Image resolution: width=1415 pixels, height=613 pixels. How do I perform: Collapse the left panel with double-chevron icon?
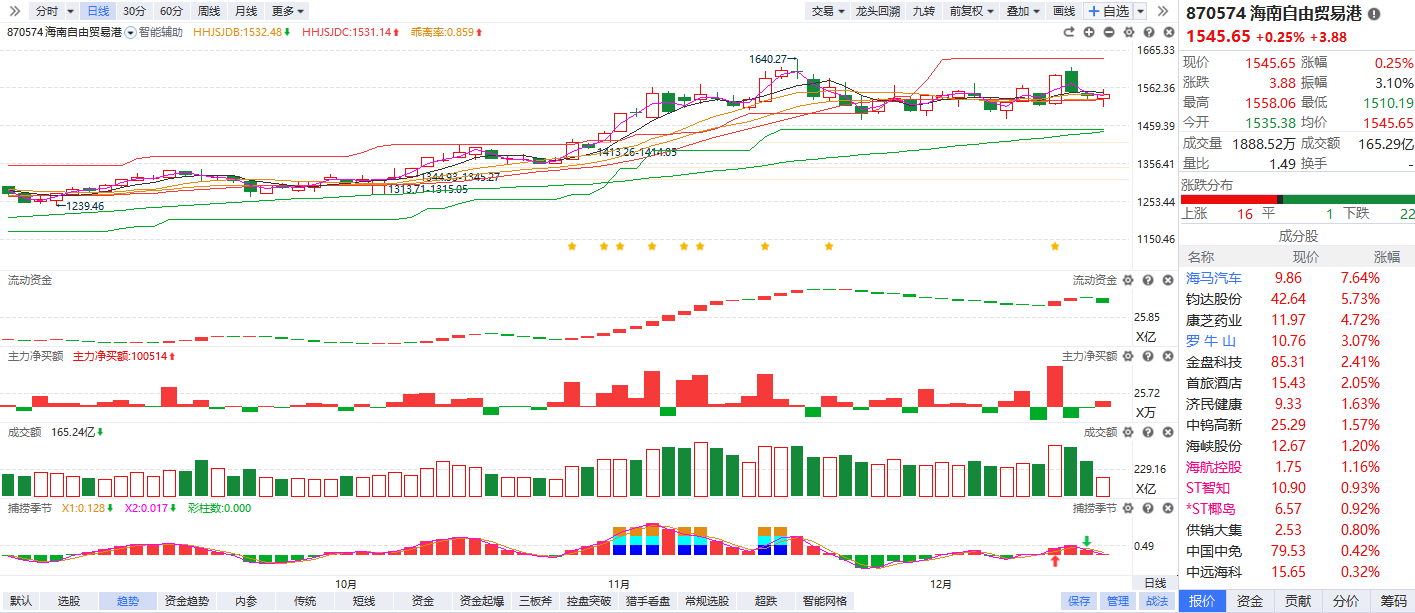point(15,11)
